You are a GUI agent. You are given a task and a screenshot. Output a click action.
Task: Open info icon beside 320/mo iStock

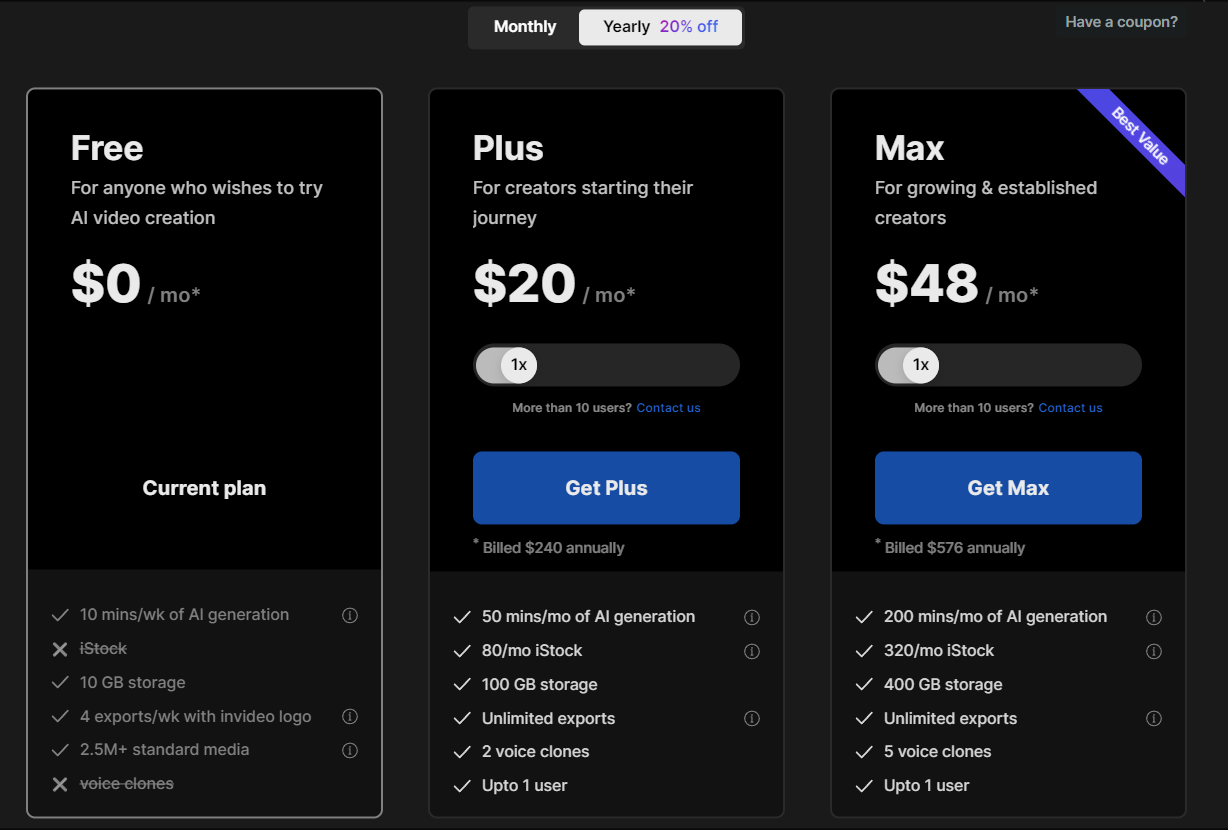click(1154, 652)
